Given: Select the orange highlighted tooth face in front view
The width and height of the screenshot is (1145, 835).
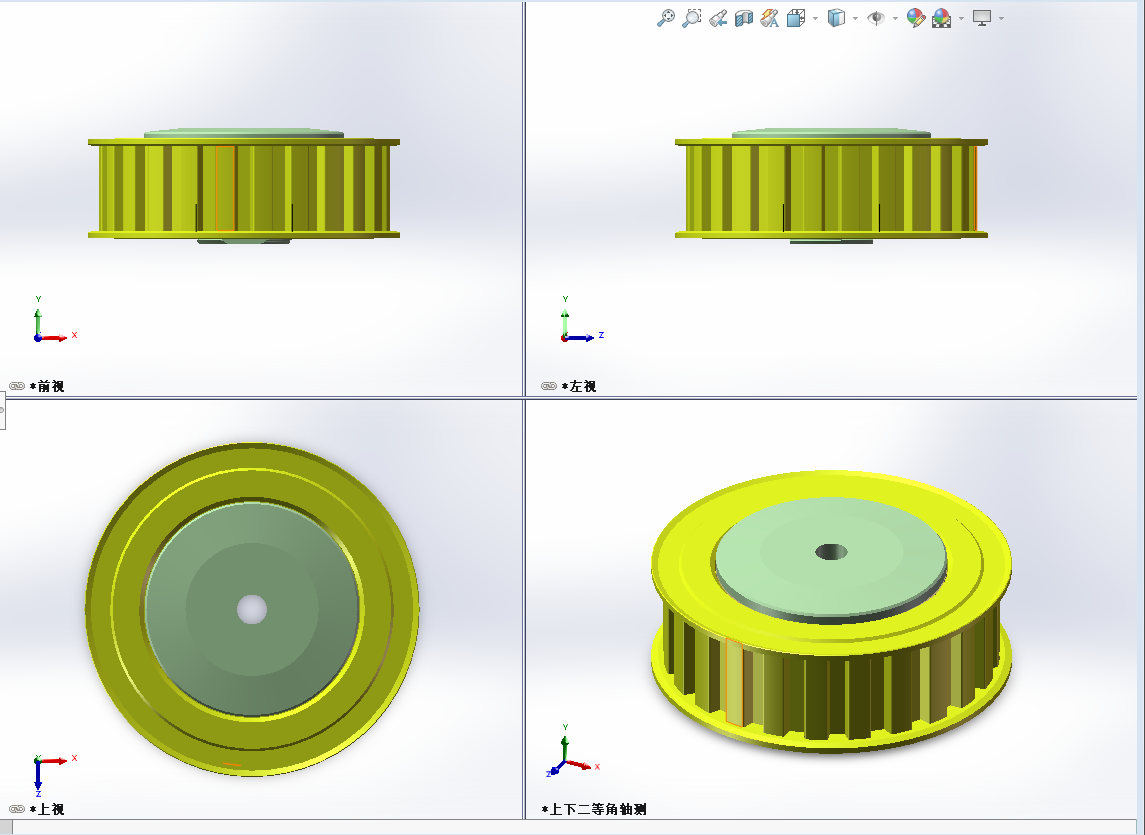Looking at the screenshot, I should coord(226,188).
